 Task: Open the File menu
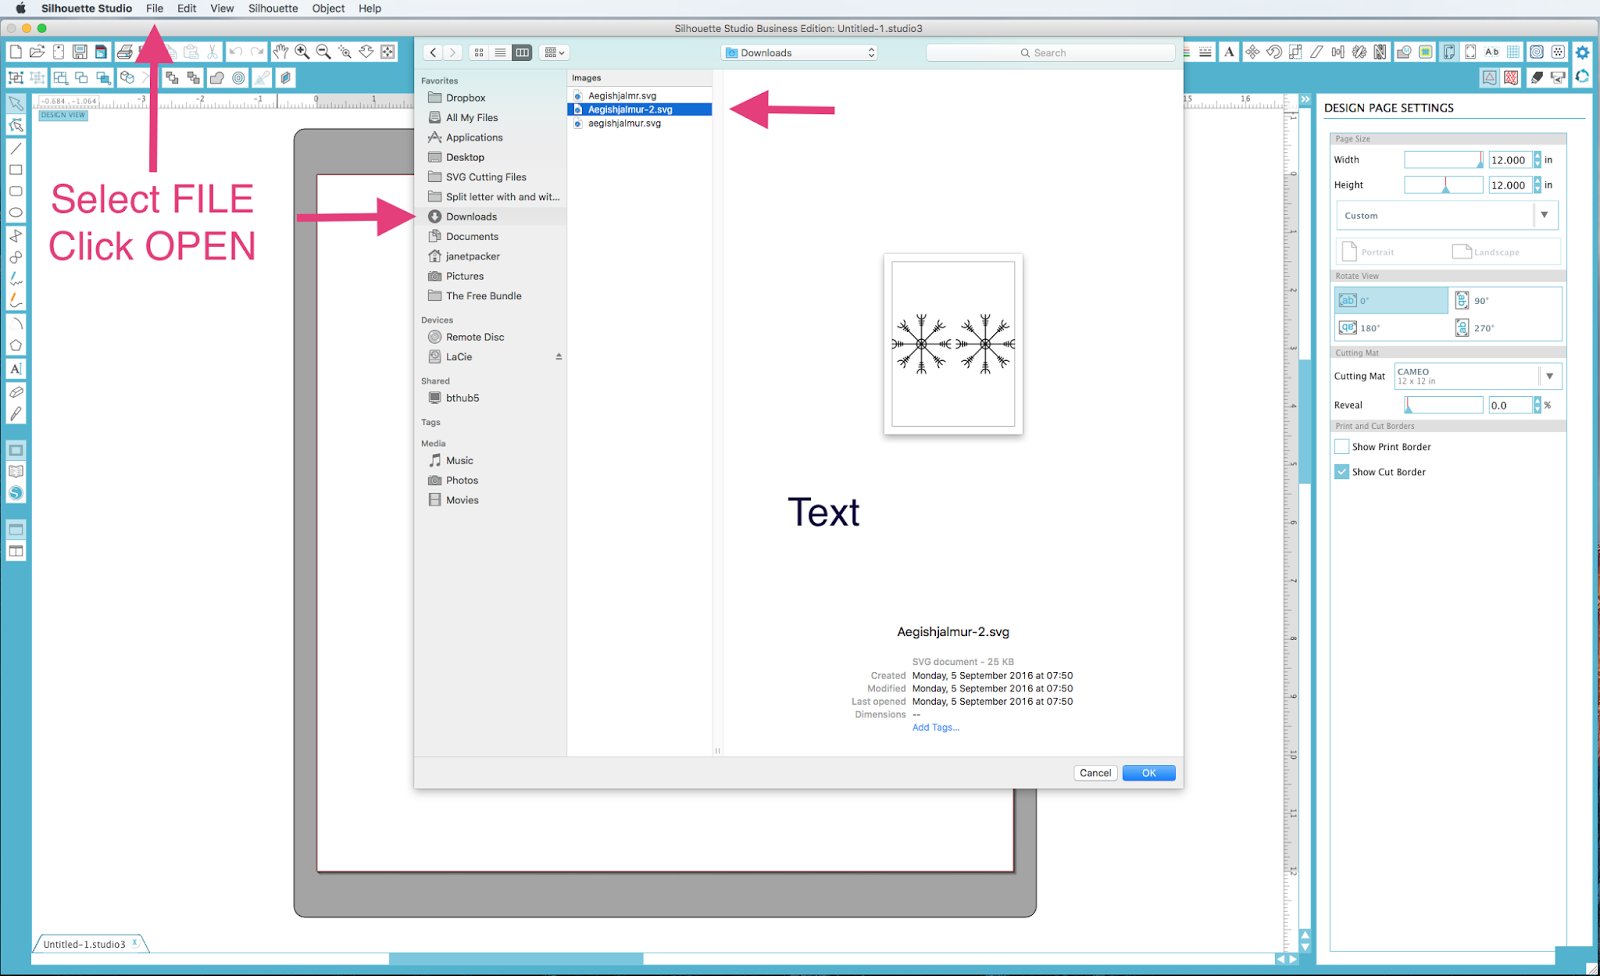pos(155,8)
